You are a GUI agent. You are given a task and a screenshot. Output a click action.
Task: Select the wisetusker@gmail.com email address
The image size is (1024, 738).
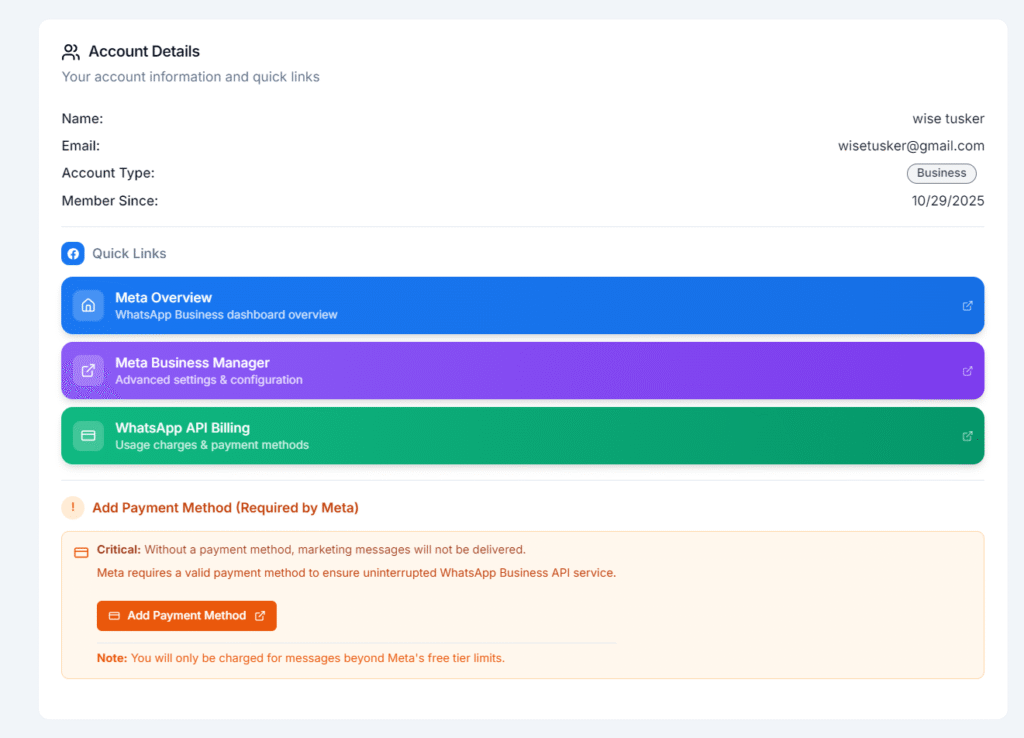pyautogui.click(x=910, y=146)
